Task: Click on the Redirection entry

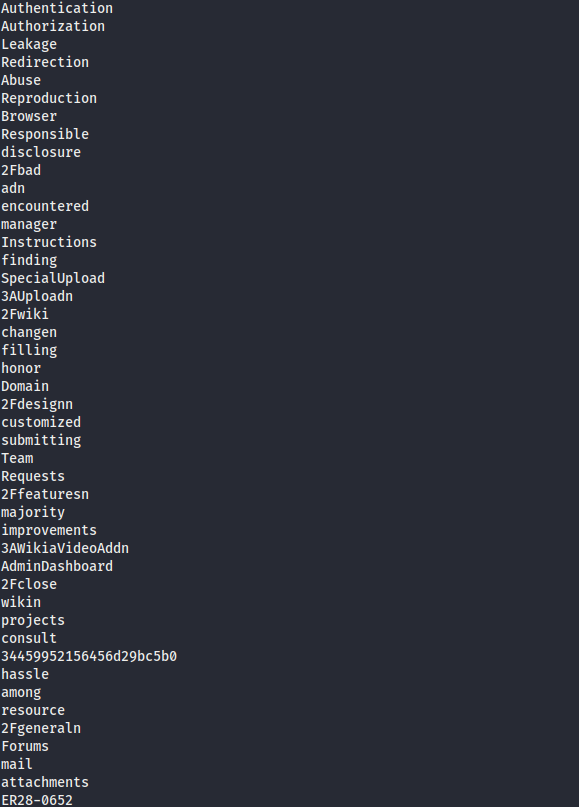Action: [x=45, y=62]
